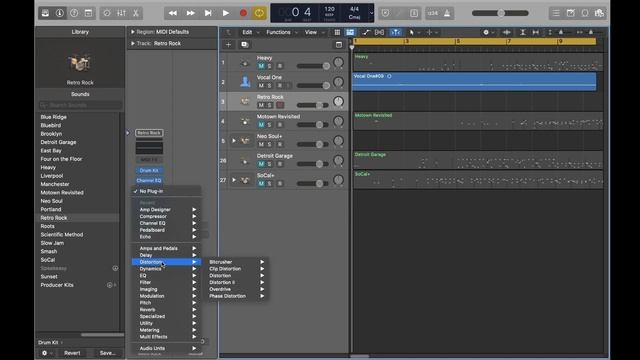Click the Retro Rock setting button on channel strip
This screenshot has height=360, width=640.
point(149,133)
